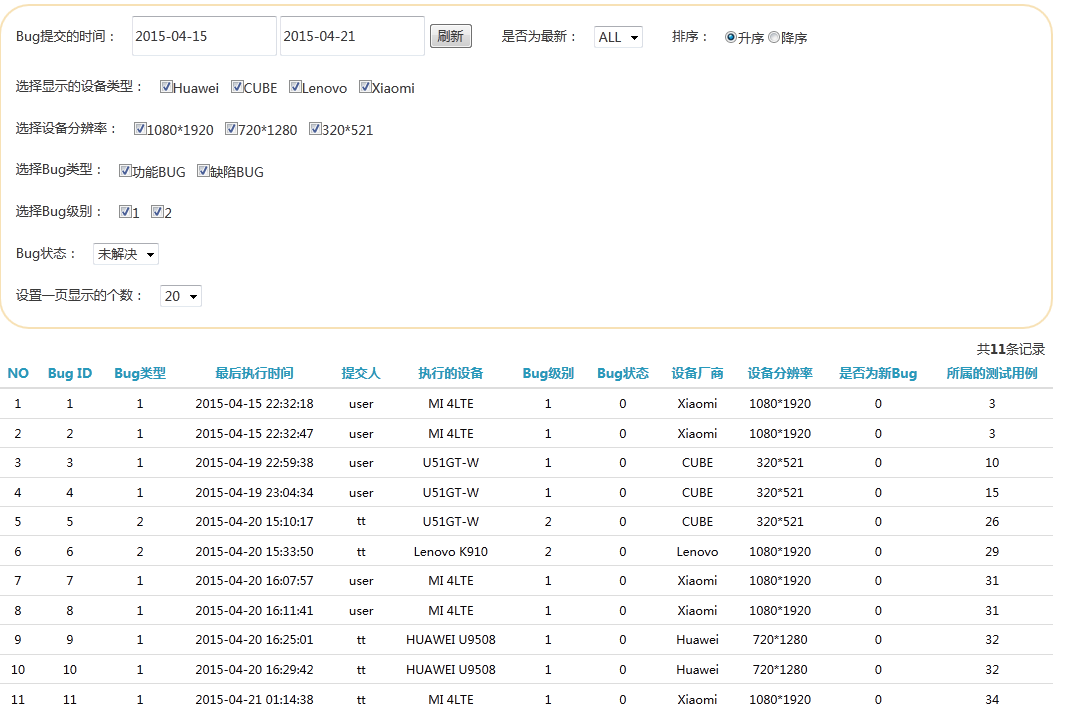Image resolution: width=1068 pixels, height=727 pixels.
Task: Select timestamp 2015-04-15 22:32:18
Action: (254, 404)
